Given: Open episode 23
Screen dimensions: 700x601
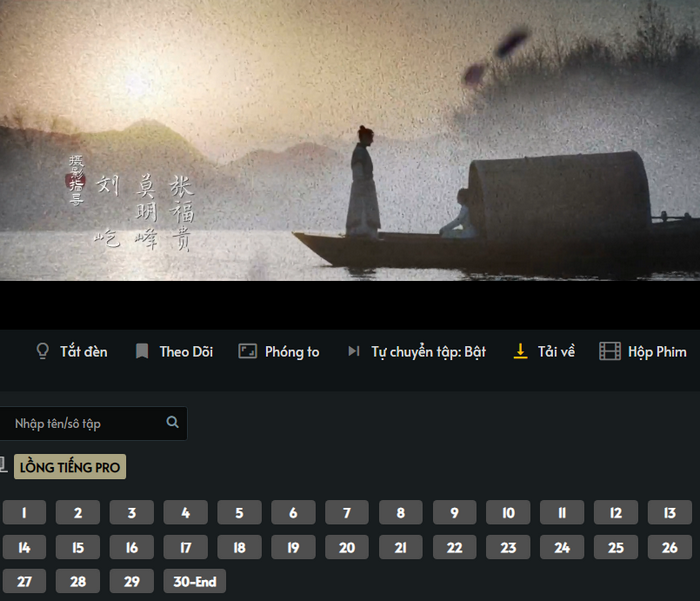Looking at the screenshot, I should point(508,547).
